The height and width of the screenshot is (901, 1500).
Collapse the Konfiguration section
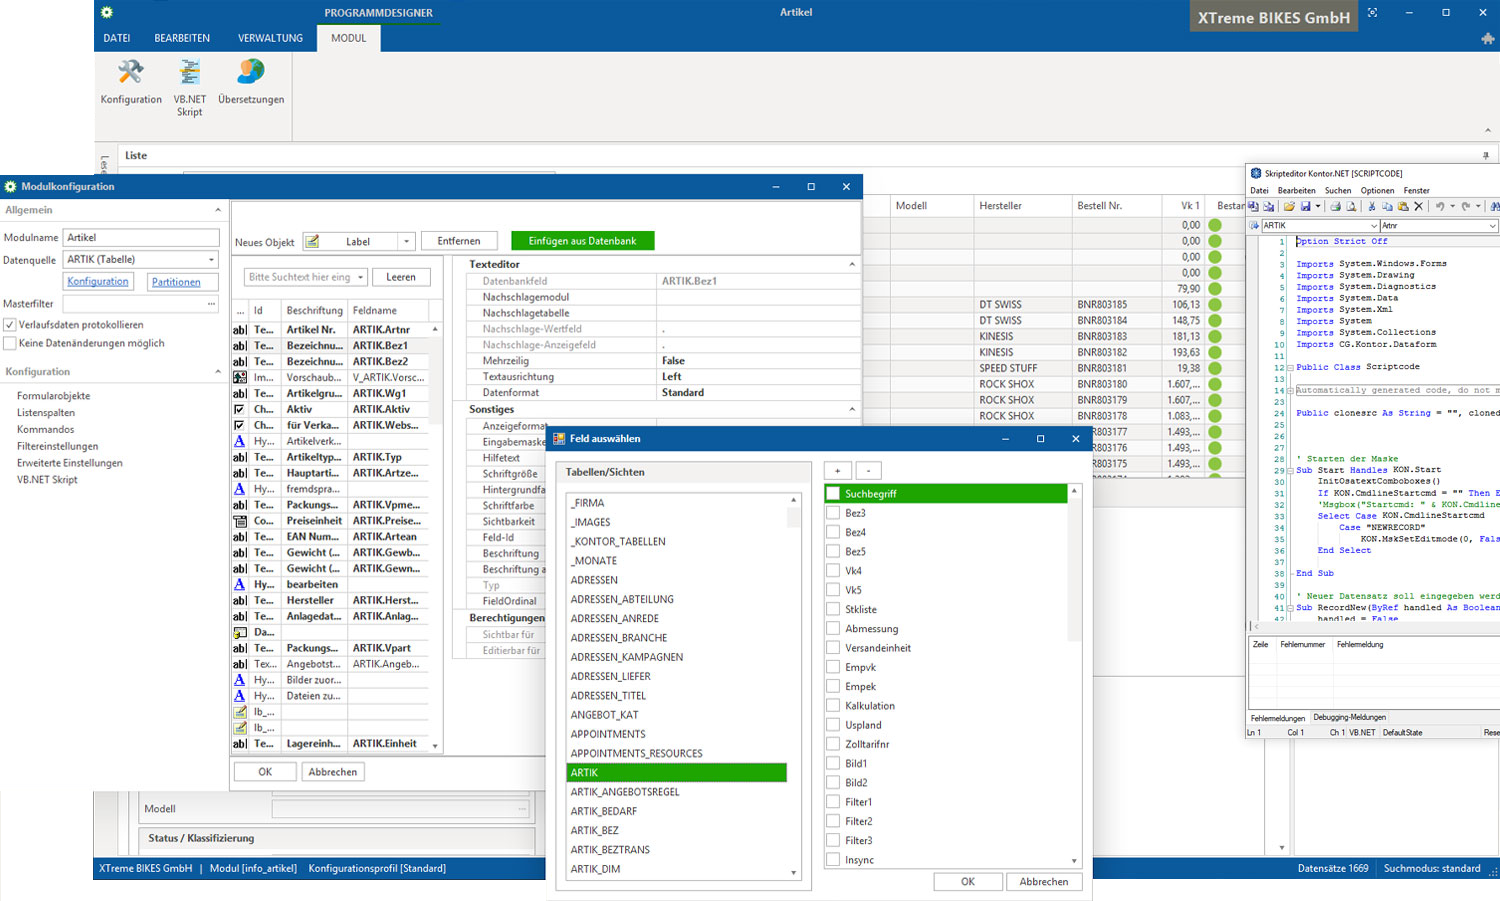point(218,372)
